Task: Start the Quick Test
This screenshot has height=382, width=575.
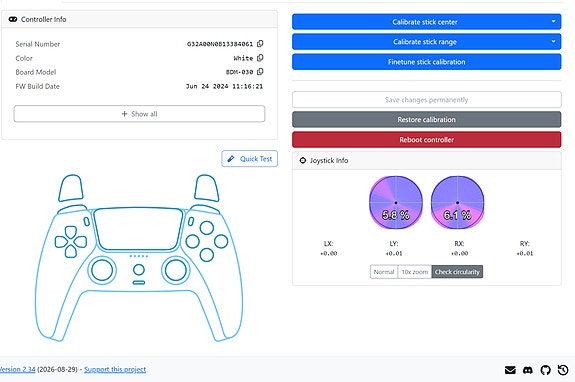Action: pos(250,159)
